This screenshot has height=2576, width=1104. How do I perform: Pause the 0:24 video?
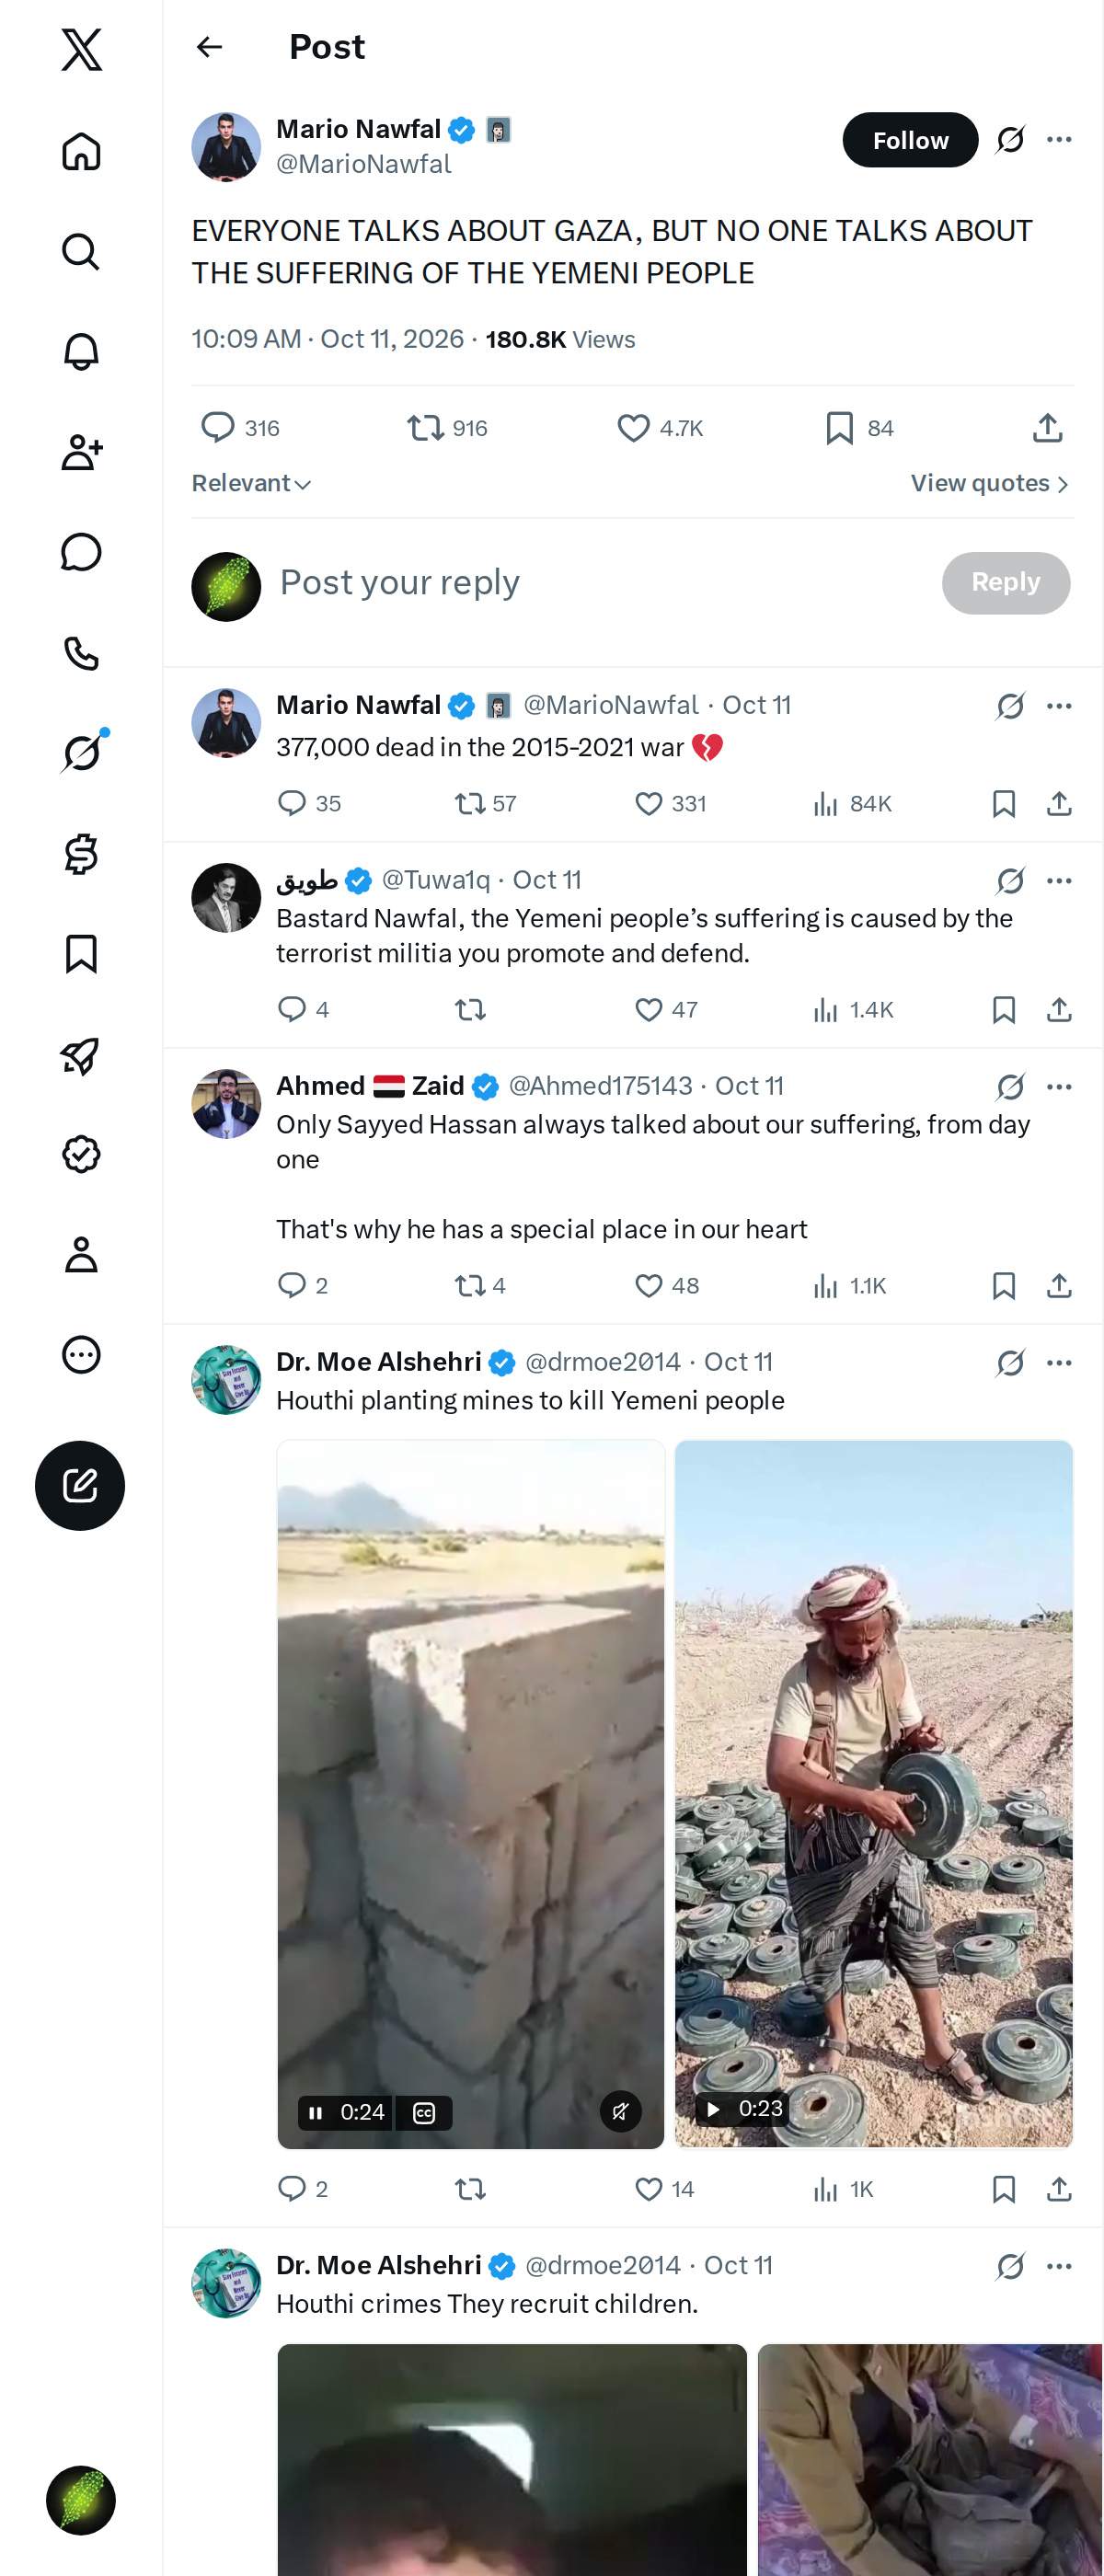[315, 2112]
